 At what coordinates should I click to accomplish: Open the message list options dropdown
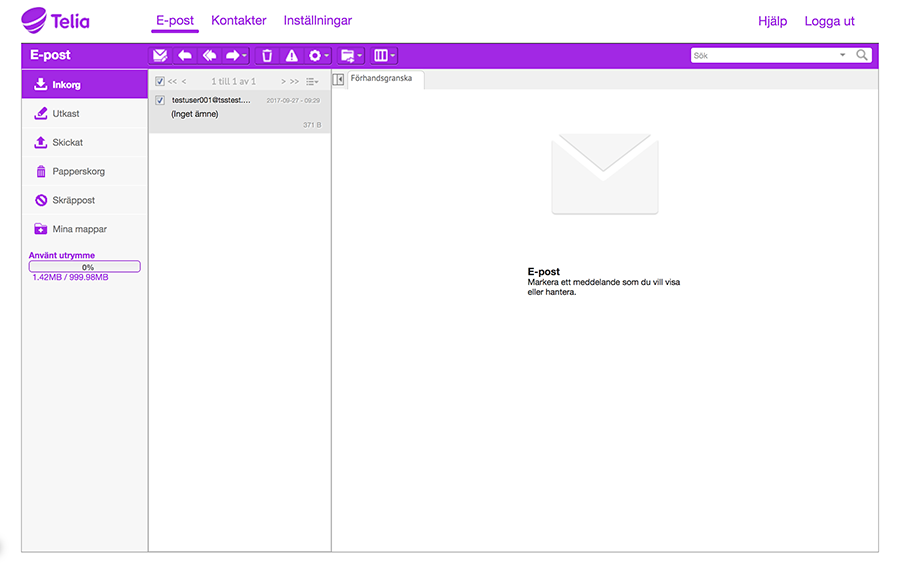click(x=312, y=81)
